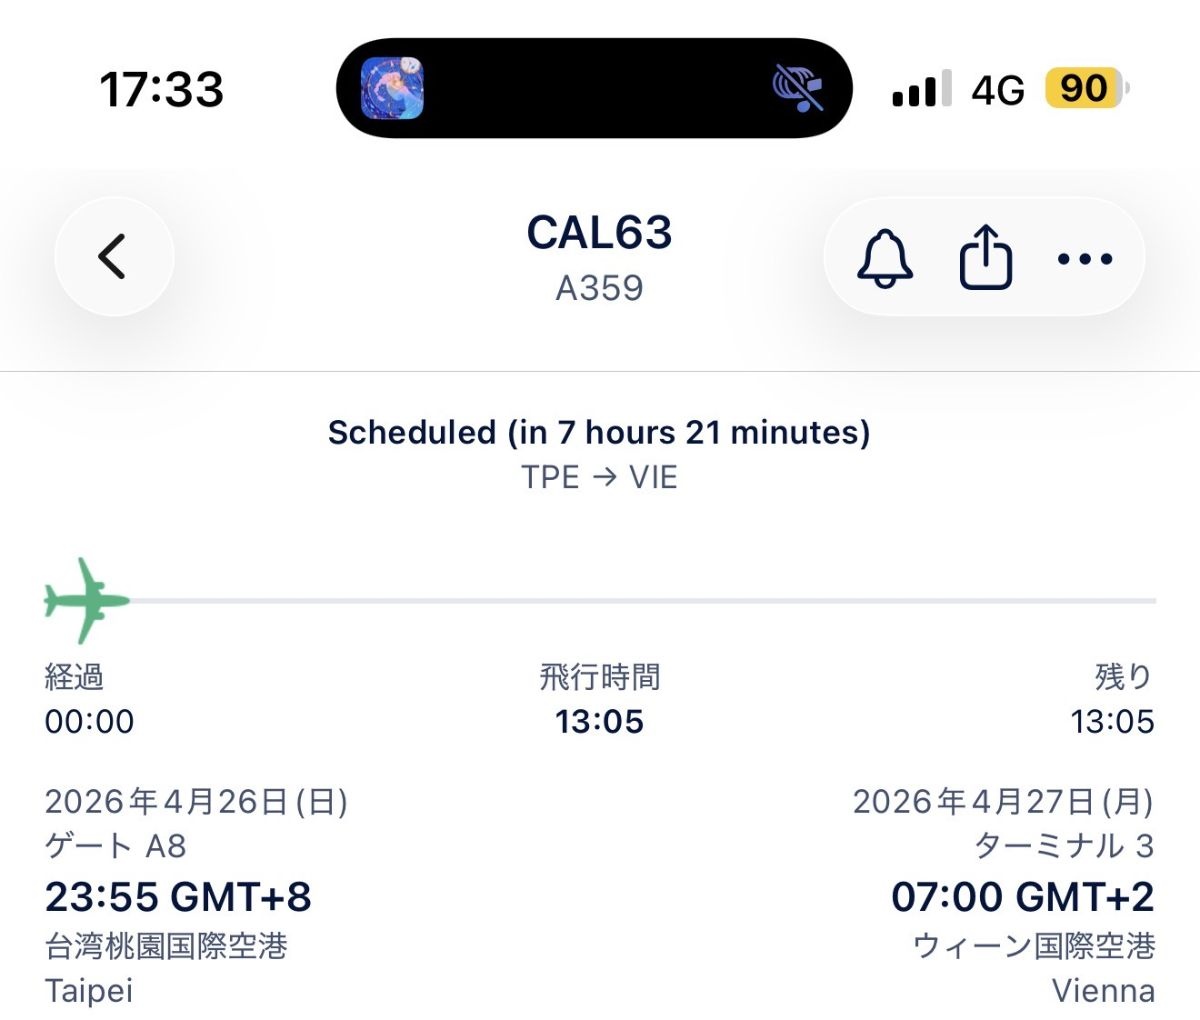Select the 23:55 GMT+8 departure time

coord(178,897)
